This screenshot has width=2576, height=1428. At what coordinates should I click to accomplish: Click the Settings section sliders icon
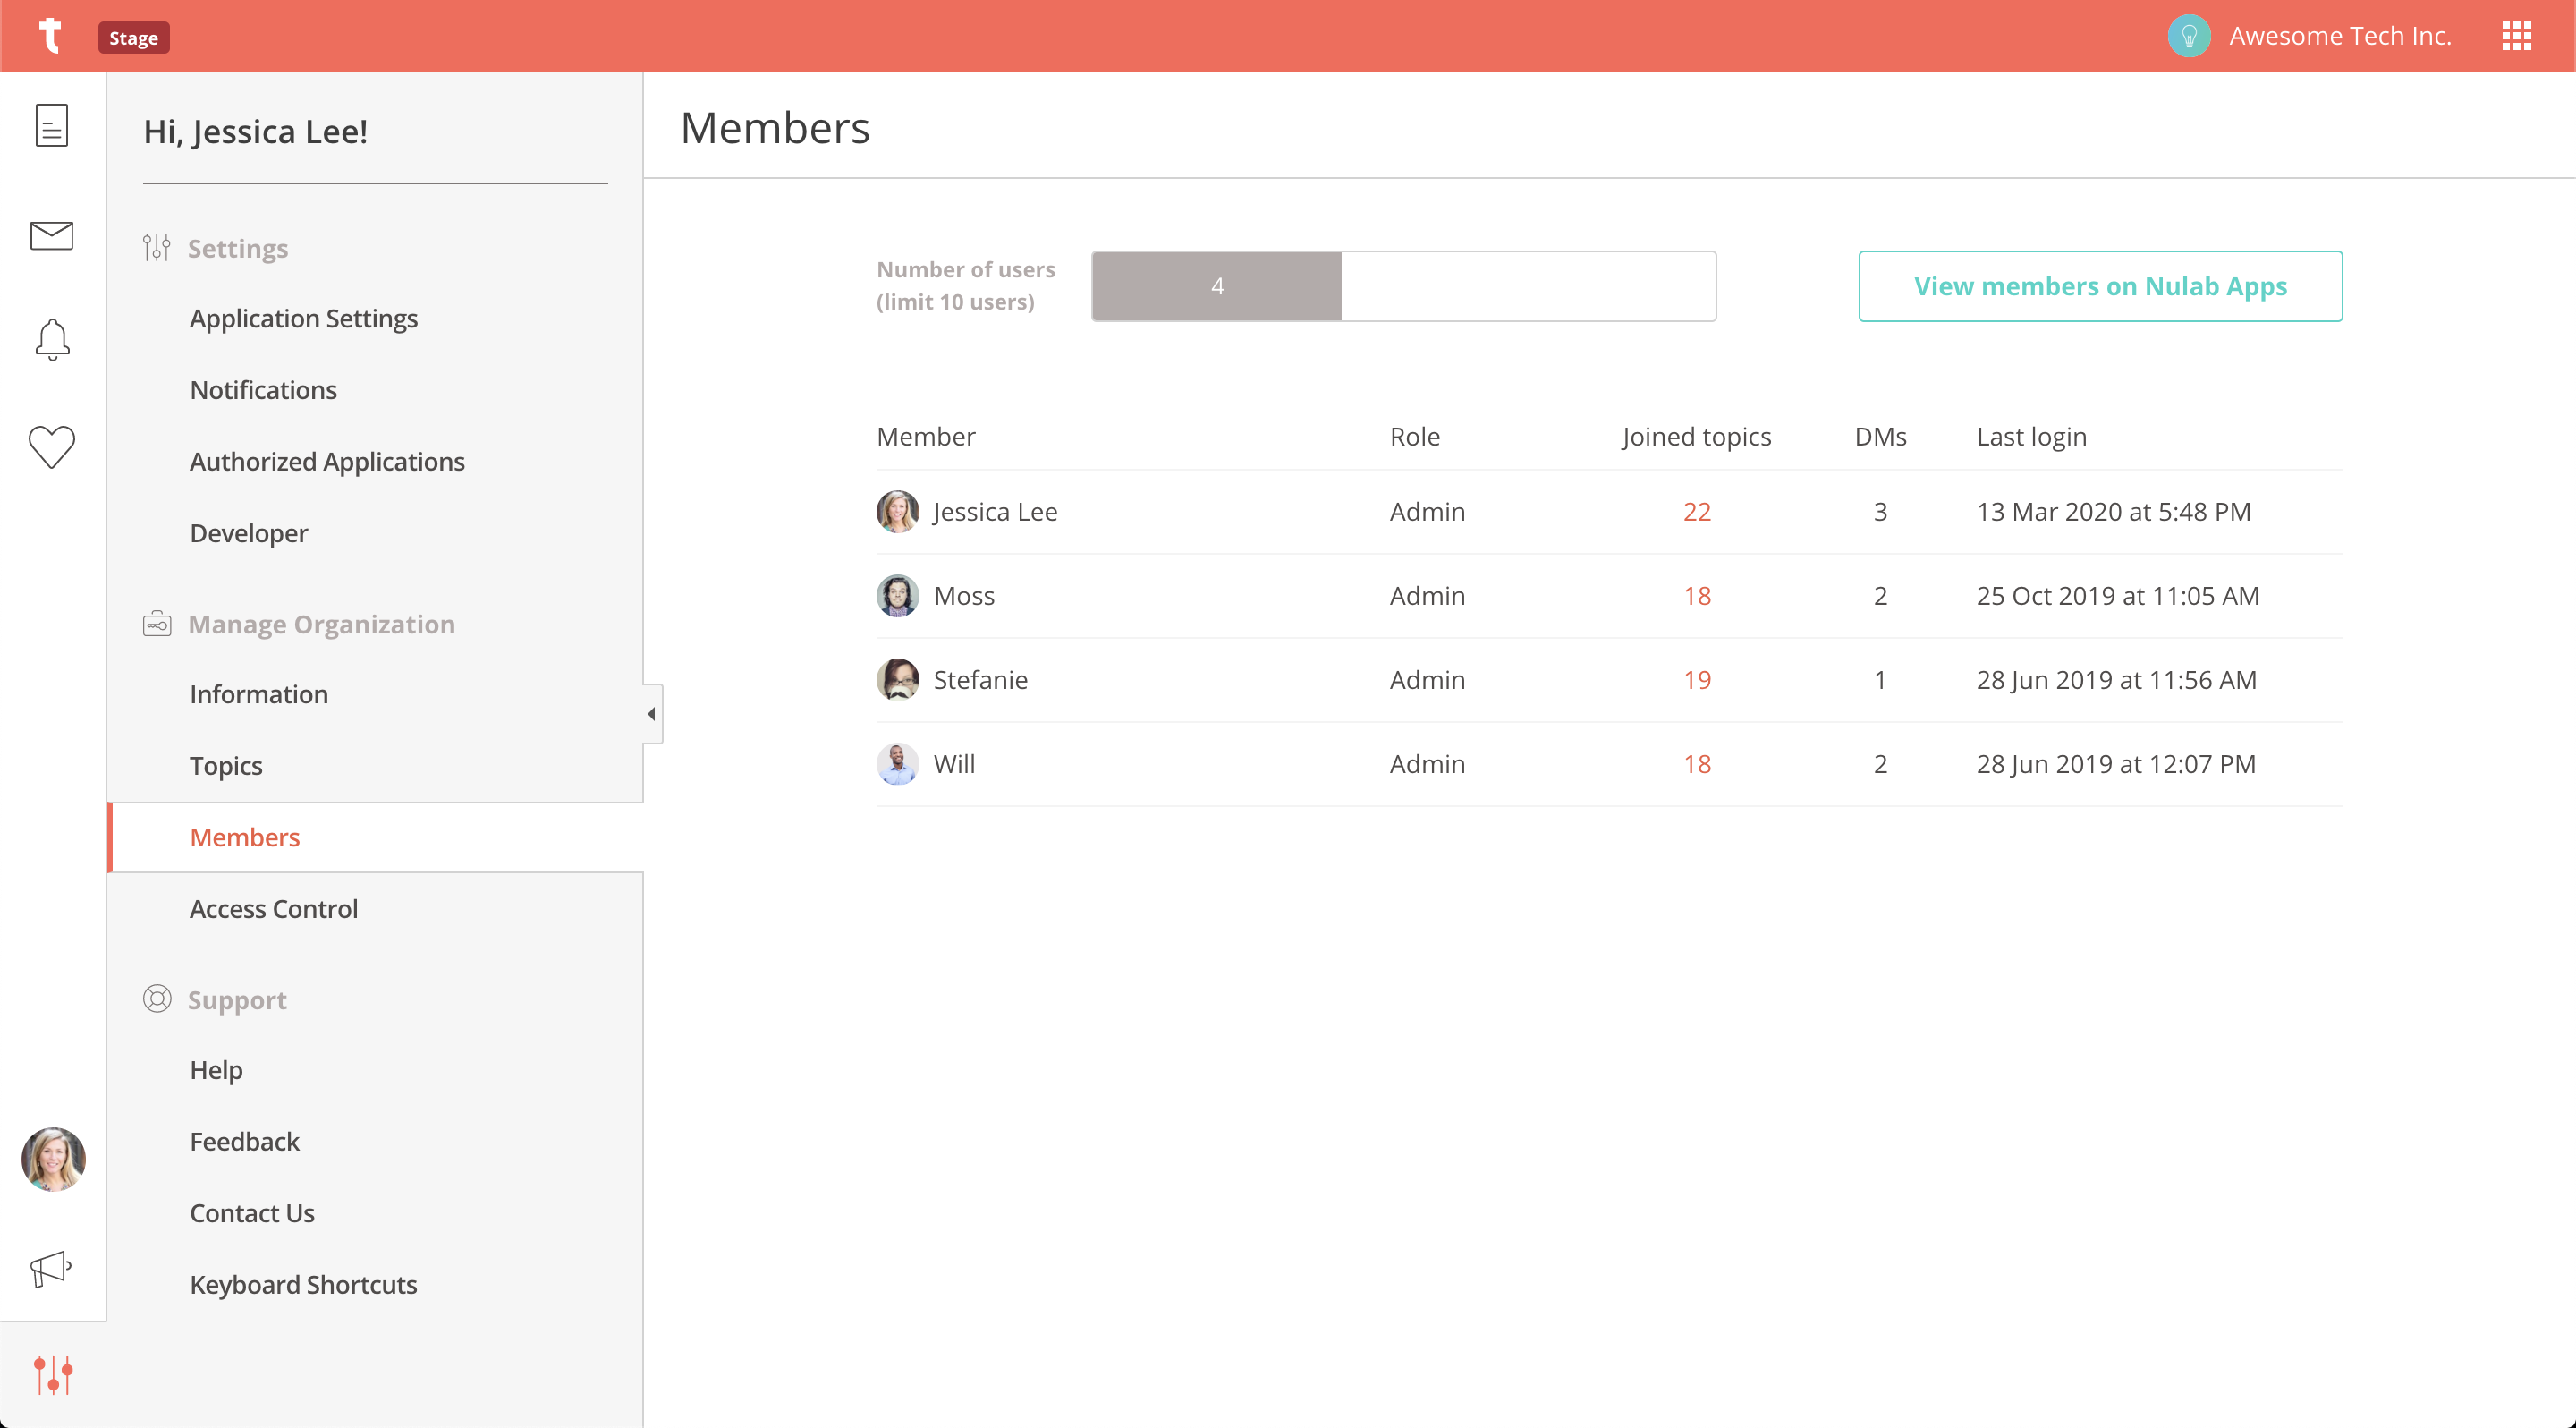(x=156, y=247)
